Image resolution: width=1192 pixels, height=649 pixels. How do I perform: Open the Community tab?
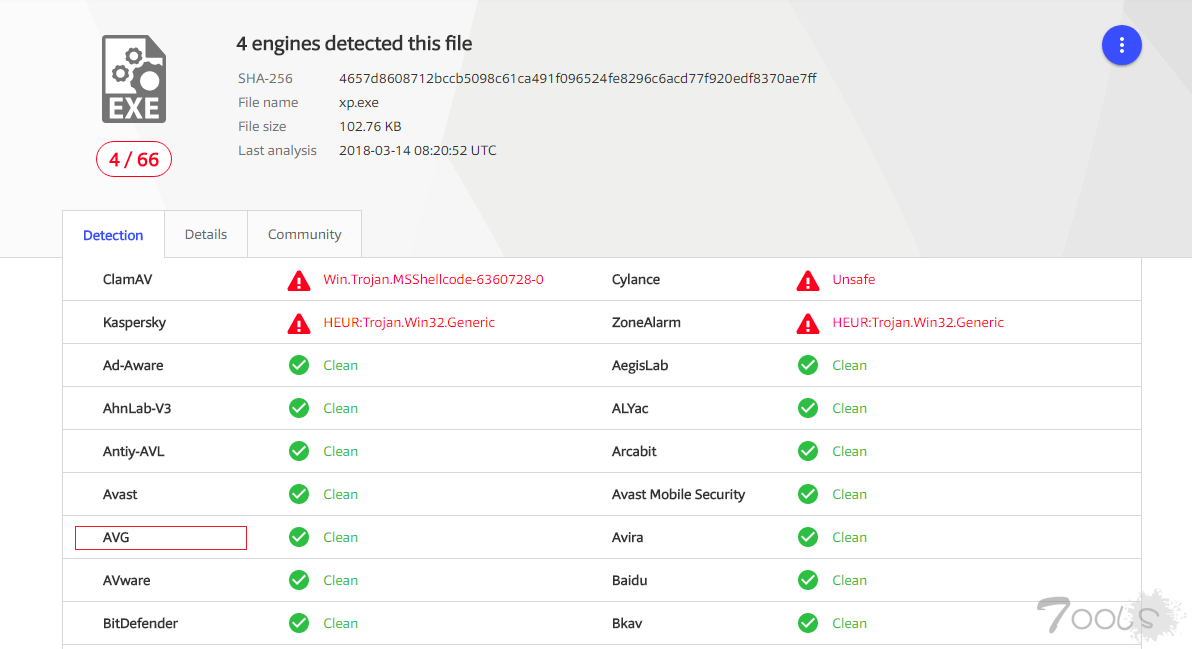(x=304, y=234)
